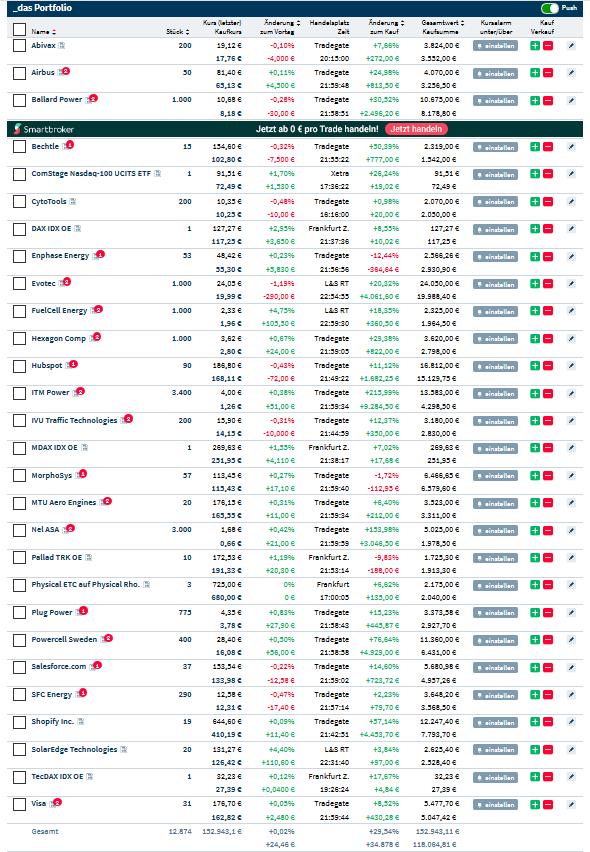Screen dimensions: 590x852
Task: Check the checkbox next to SolarEdge Technologies
Action: [20, 747]
